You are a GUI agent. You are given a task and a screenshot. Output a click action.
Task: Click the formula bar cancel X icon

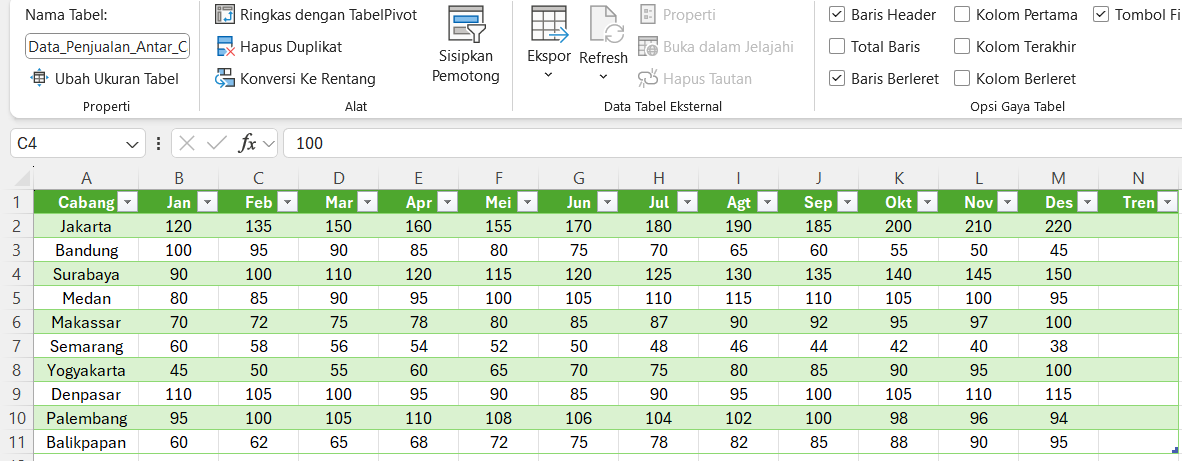[x=188, y=143]
